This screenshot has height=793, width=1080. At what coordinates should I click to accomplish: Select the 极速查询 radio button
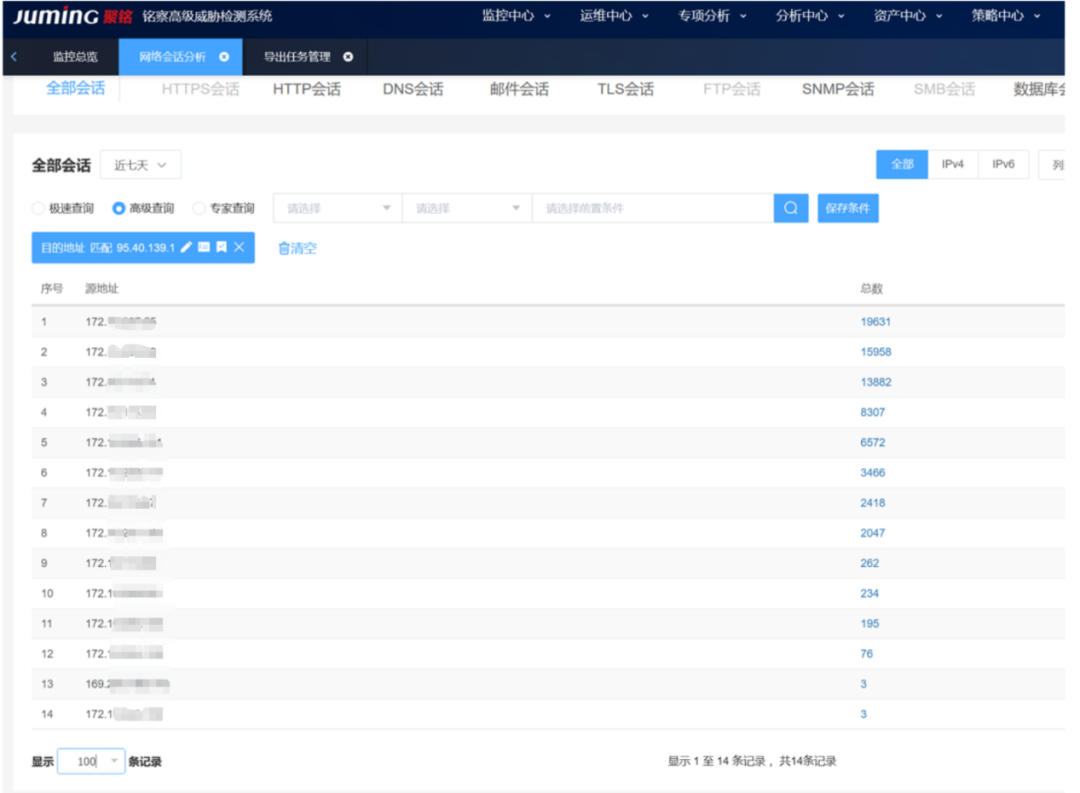tap(39, 209)
